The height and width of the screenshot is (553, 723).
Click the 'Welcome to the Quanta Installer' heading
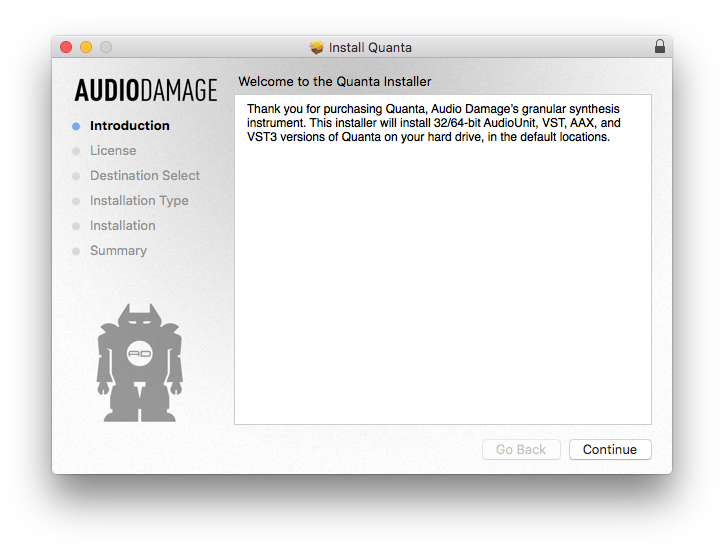pyautogui.click(x=335, y=82)
